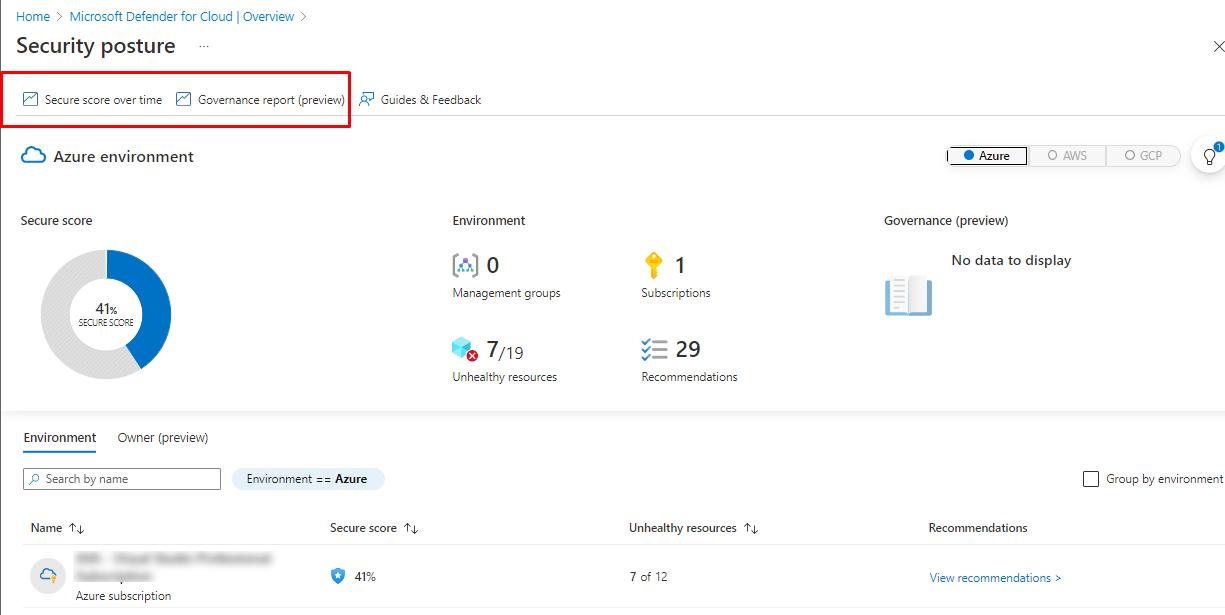Click the Governance report chart icon
This screenshot has width=1225, height=615.
[x=183, y=100]
